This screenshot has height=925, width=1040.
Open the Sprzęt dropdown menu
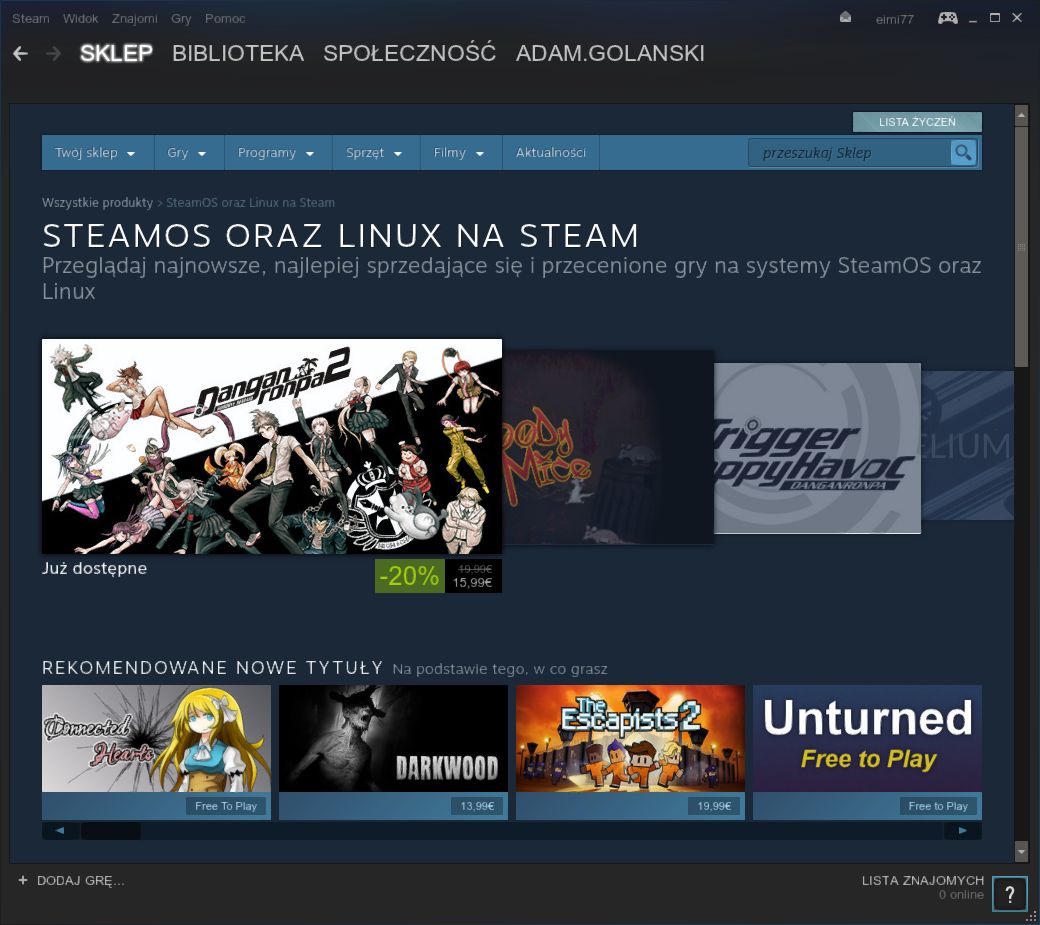(x=376, y=153)
